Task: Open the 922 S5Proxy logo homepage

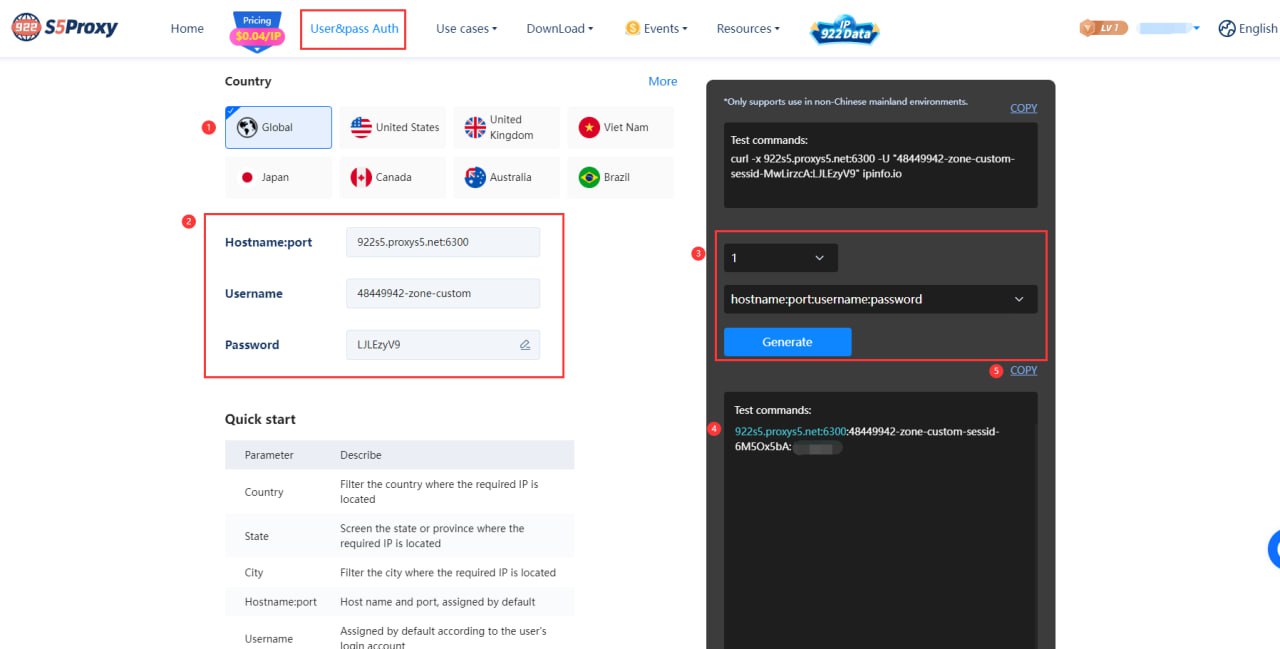Action: (65, 28)
